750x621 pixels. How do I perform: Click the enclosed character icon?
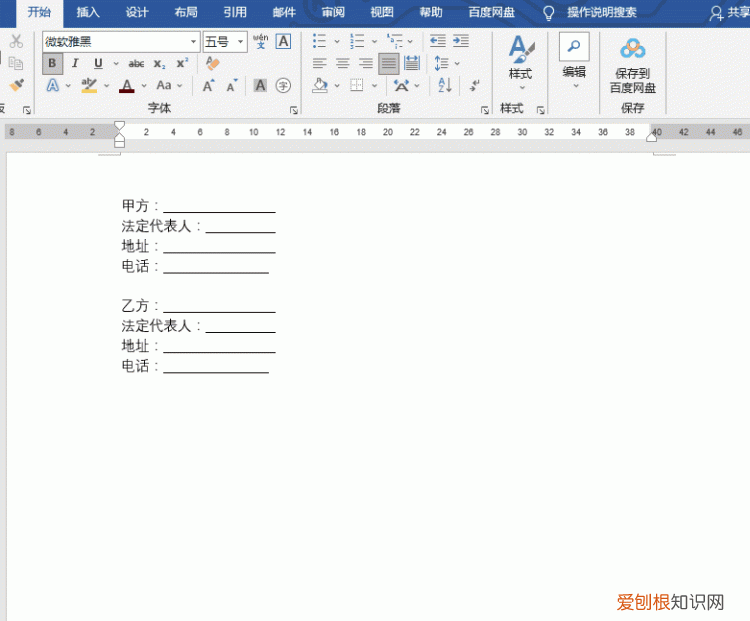(283, 86)
